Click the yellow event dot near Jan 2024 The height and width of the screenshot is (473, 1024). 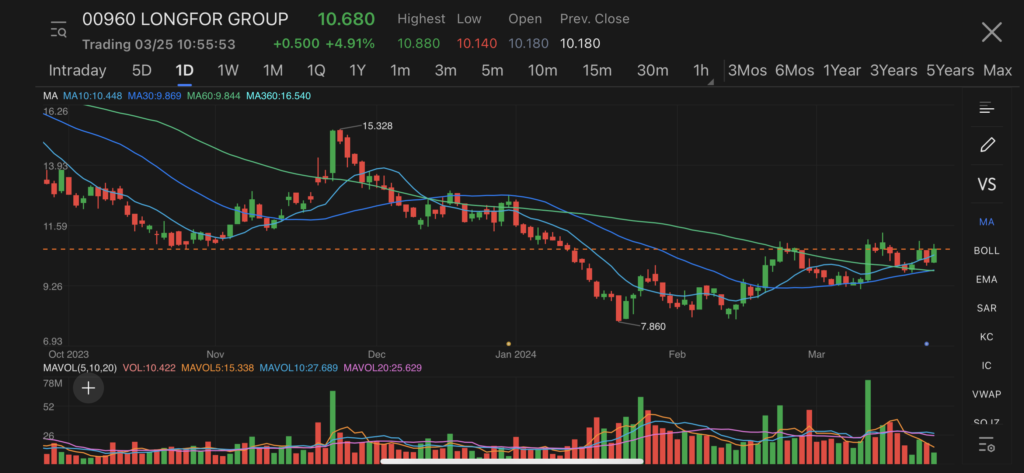(509, 344)
